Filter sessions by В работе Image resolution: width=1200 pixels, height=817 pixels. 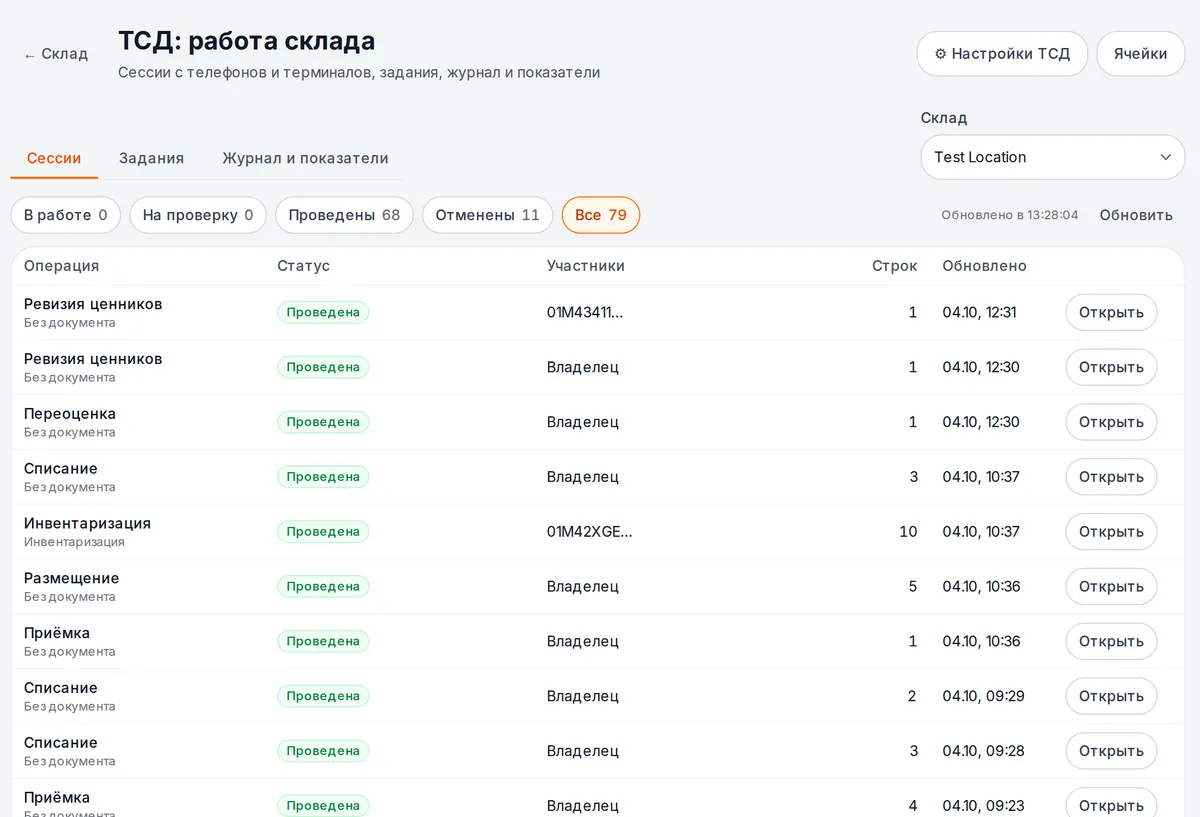click(66, 215)
